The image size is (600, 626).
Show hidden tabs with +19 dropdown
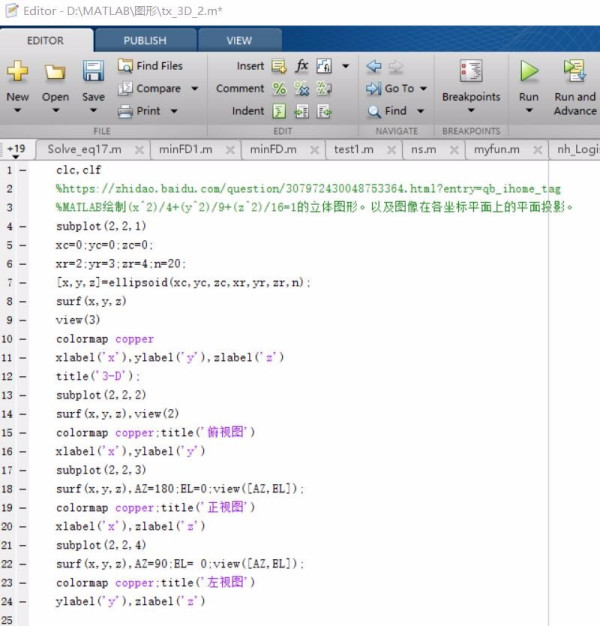click(16, 151)
